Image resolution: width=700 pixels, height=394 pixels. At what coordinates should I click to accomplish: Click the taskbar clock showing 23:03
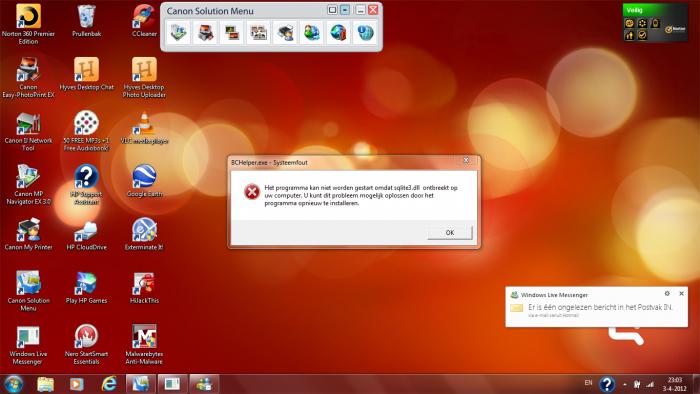pos(675,384)
